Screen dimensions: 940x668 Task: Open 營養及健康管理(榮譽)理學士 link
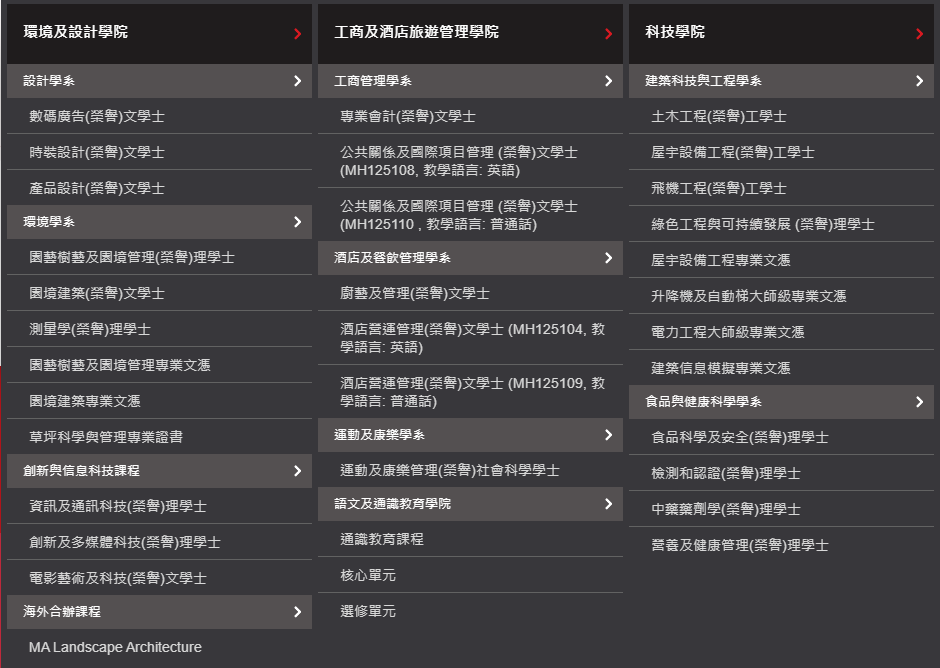point(739,546)
